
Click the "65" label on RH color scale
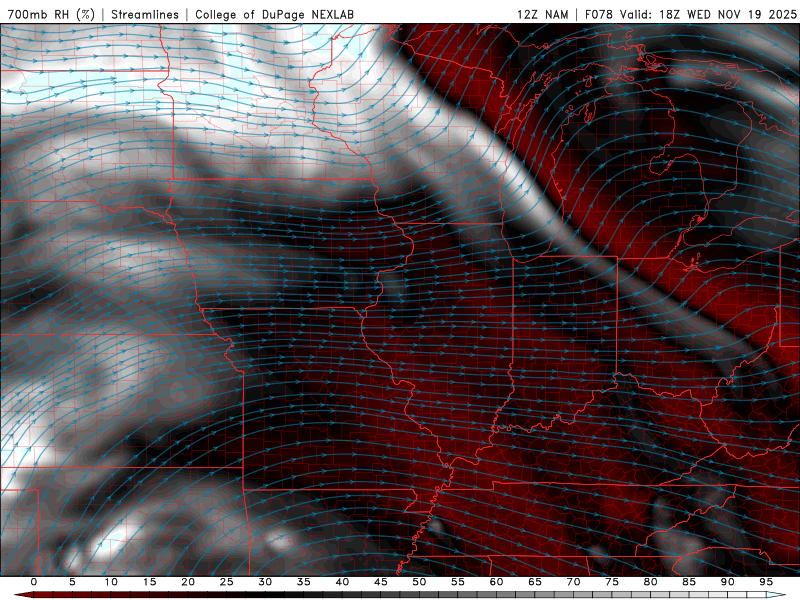point(535,582)
